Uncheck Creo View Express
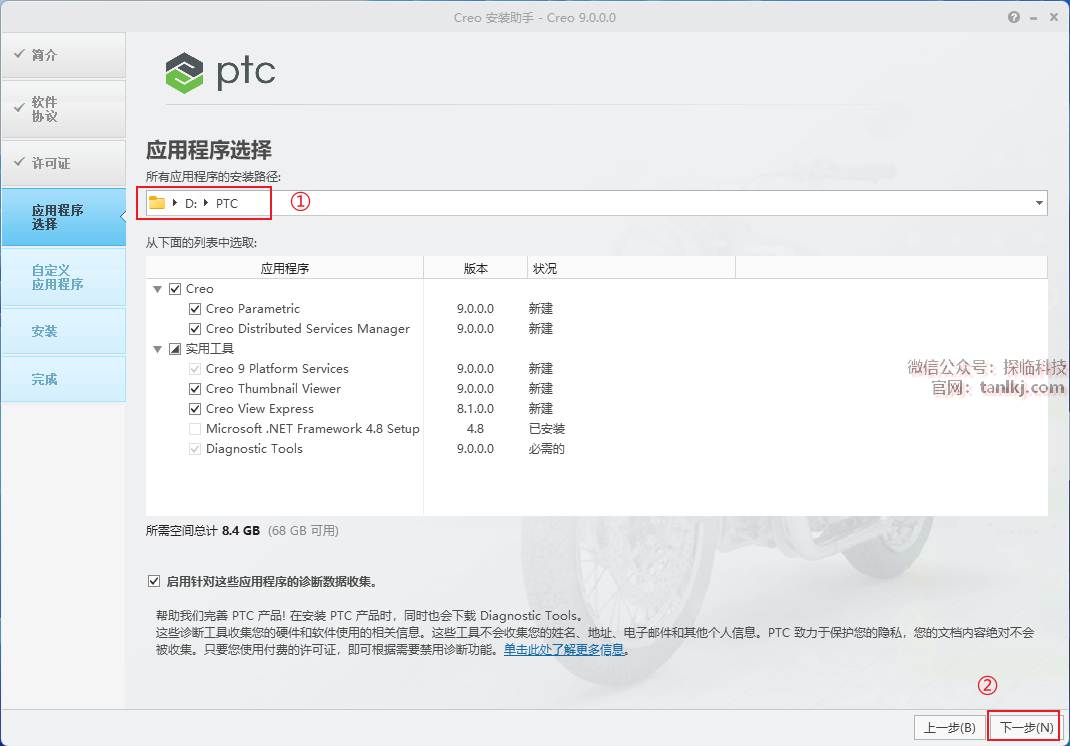1070x746 pixels. coord(195,409)
